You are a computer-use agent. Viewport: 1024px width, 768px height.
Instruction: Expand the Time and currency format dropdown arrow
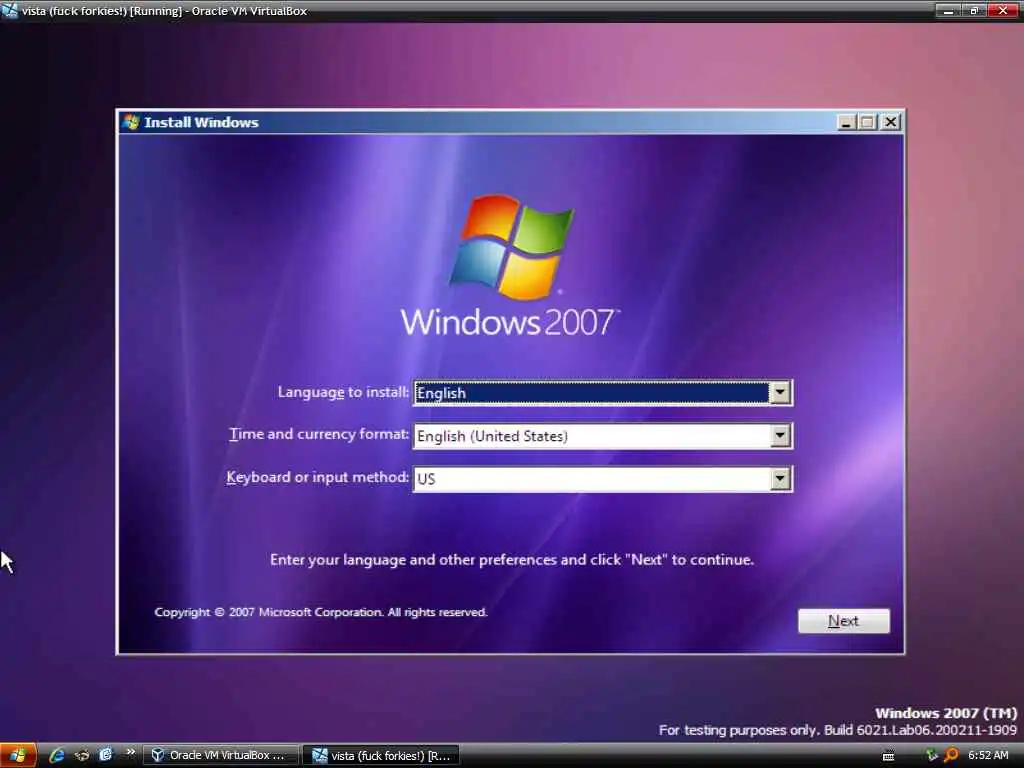tap(780, 436)
